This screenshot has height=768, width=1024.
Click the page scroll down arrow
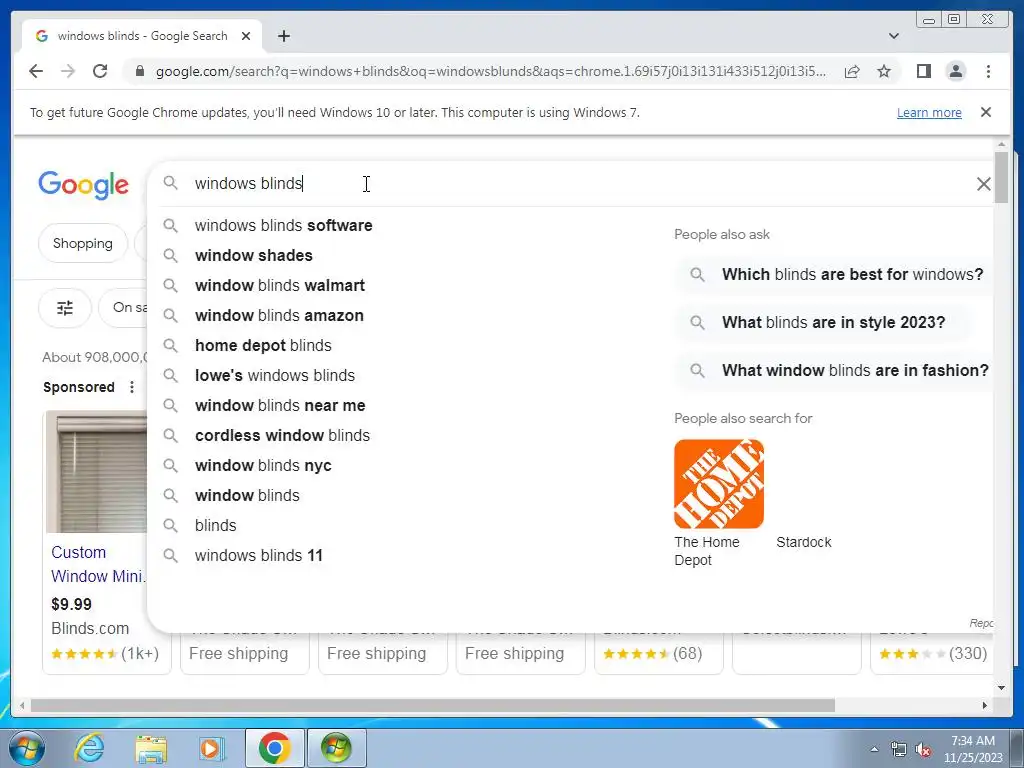tap(1002, 688)
